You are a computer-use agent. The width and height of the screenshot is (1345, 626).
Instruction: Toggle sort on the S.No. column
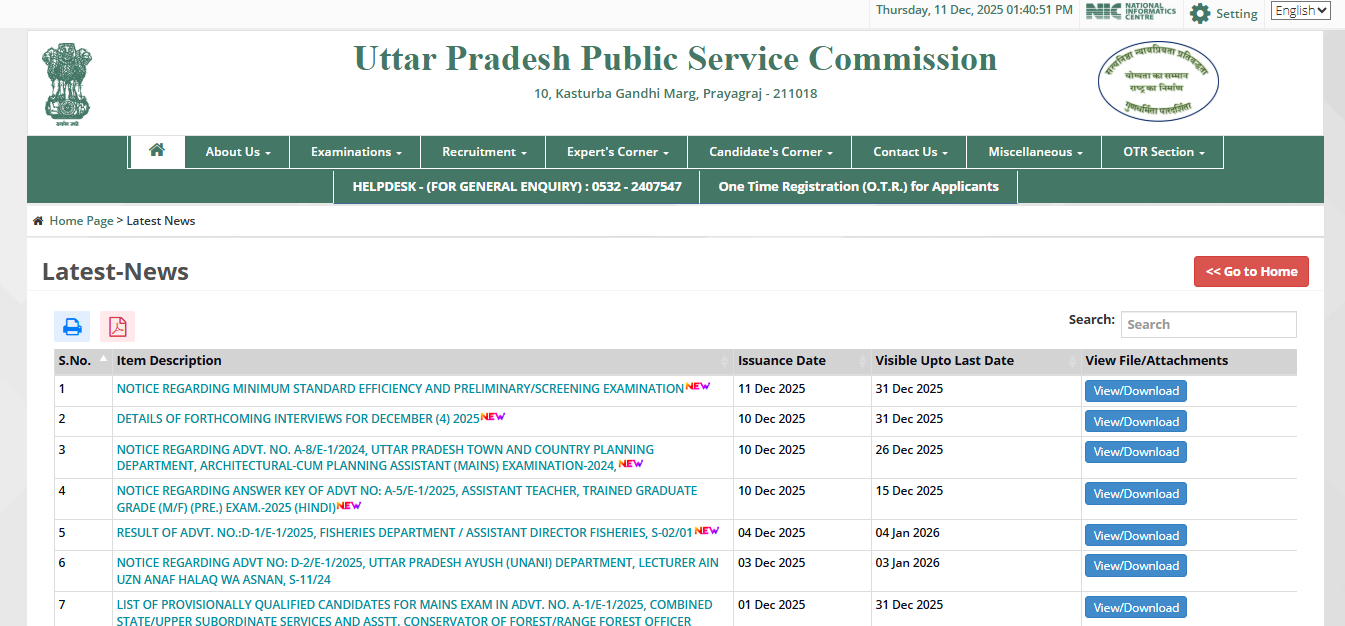(x=74, y=360)
